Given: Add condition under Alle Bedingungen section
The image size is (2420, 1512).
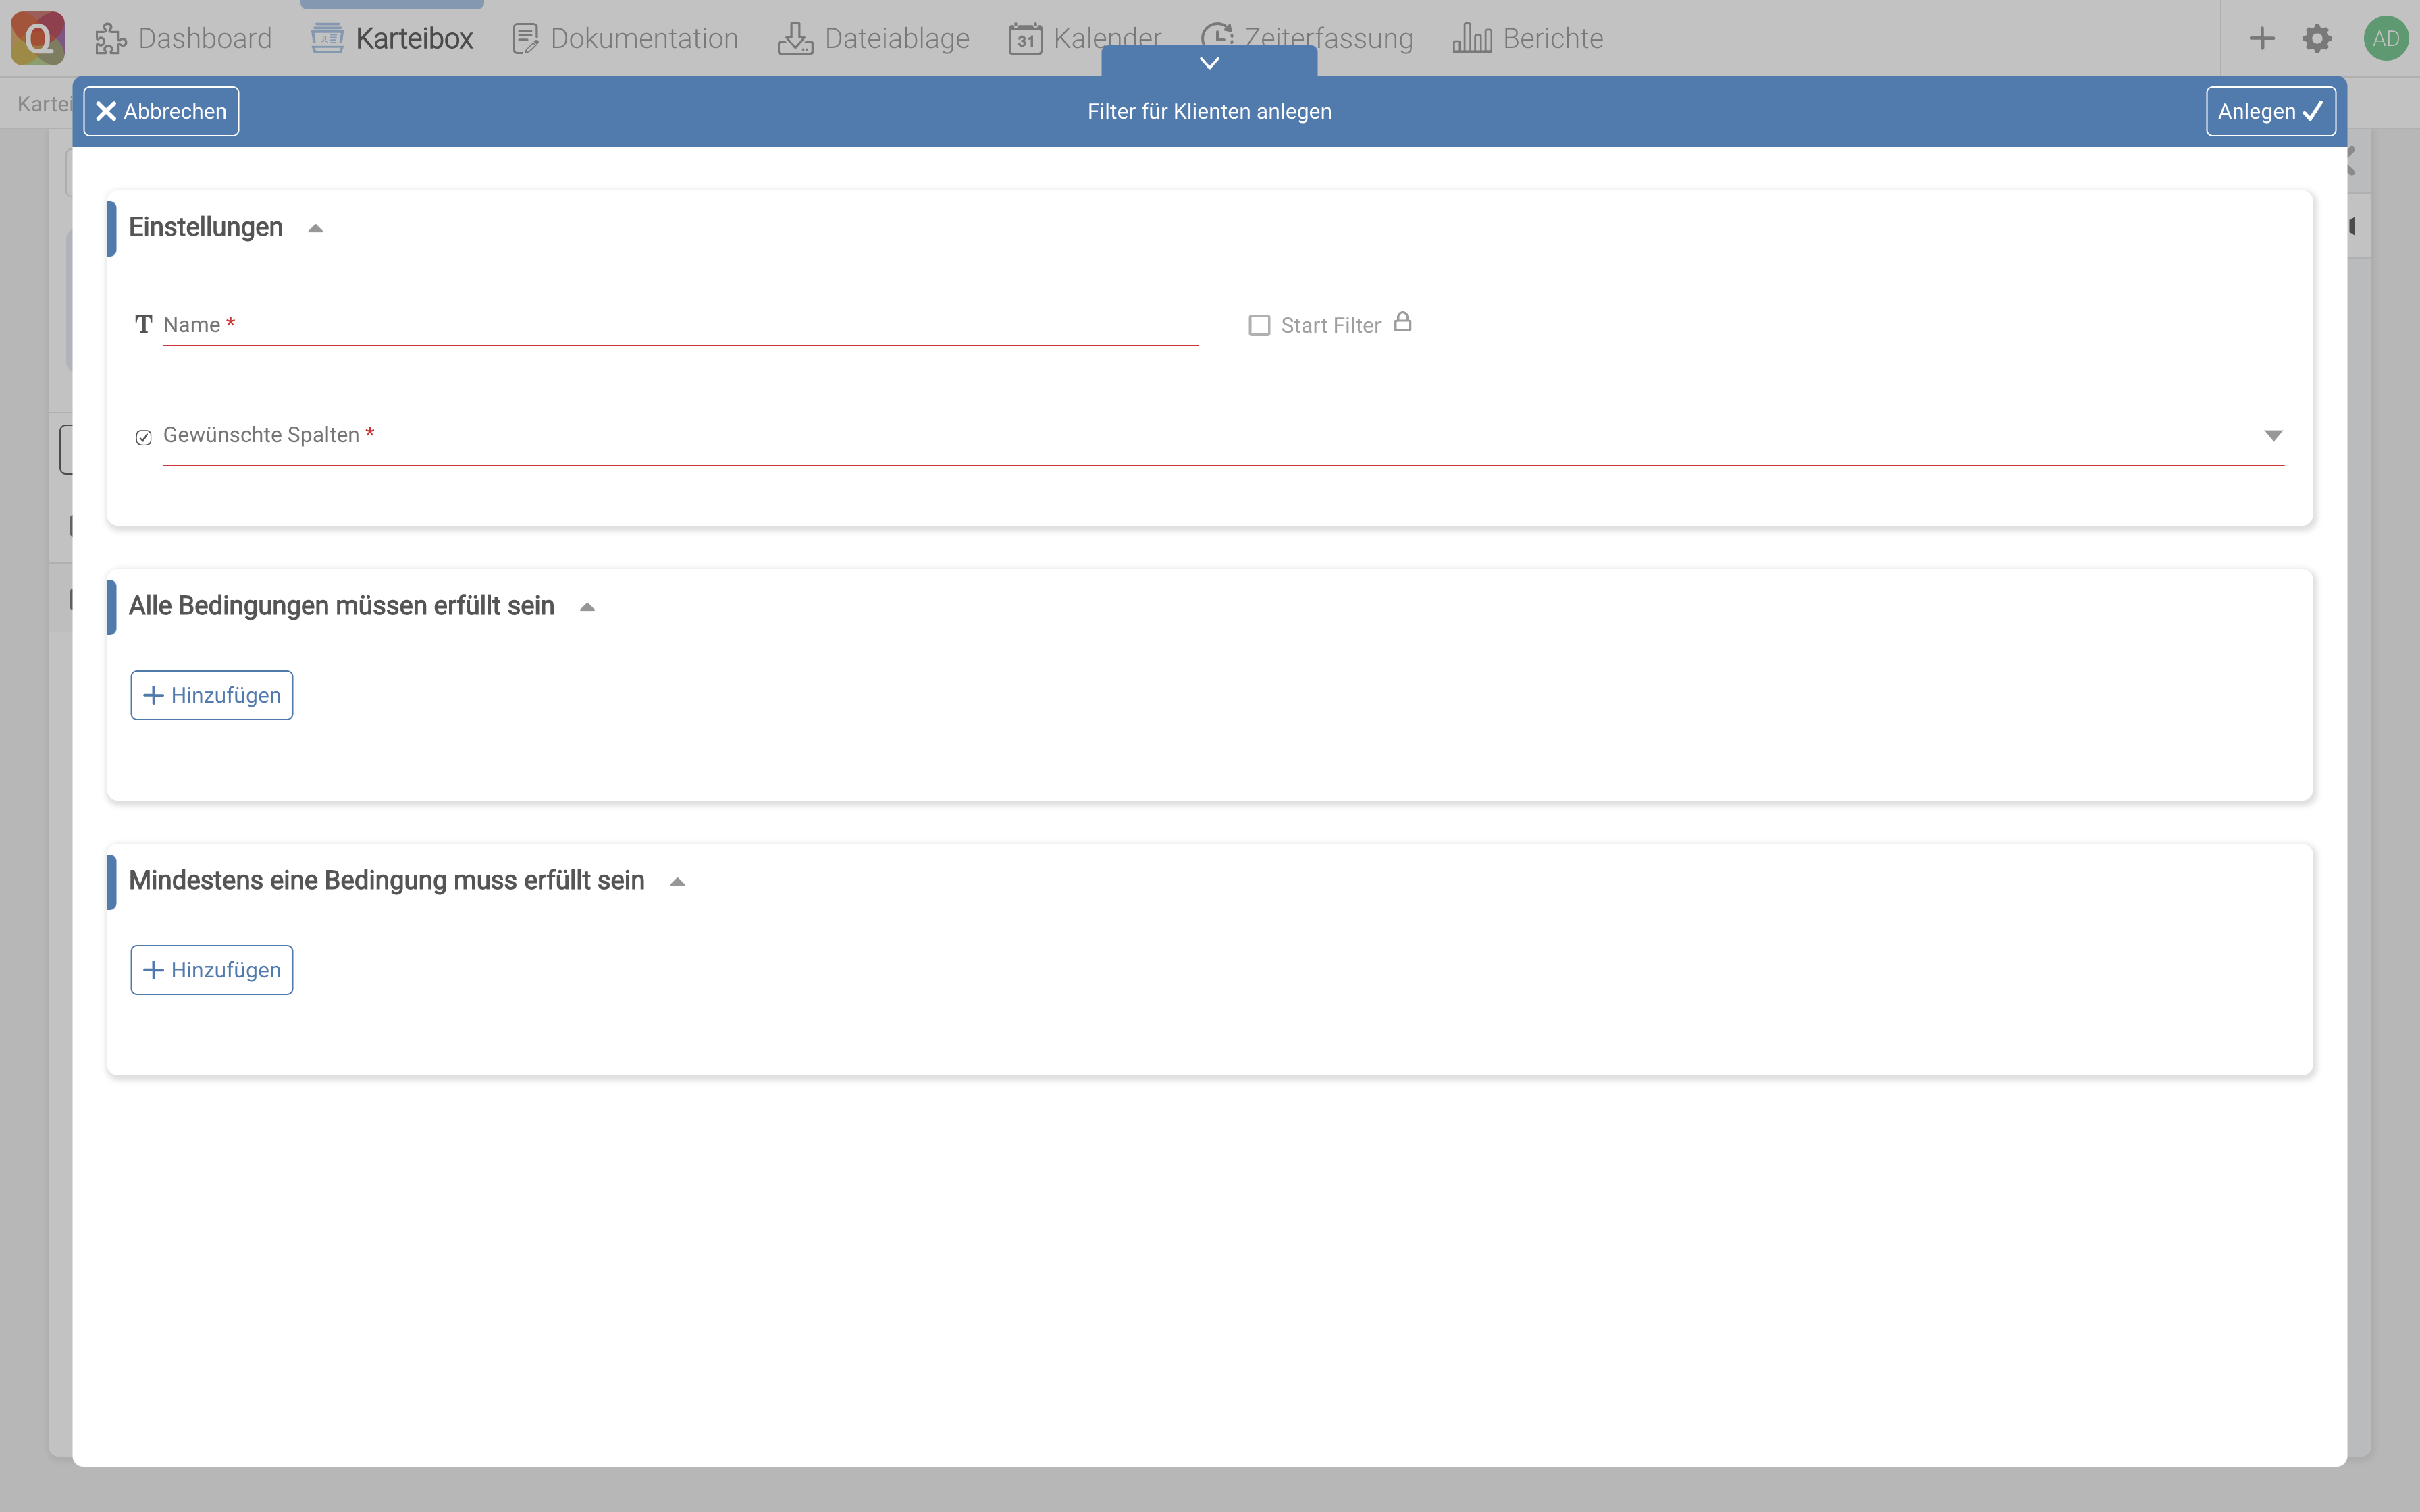Looking at the screenshot, I should click(x=211, y=695).
